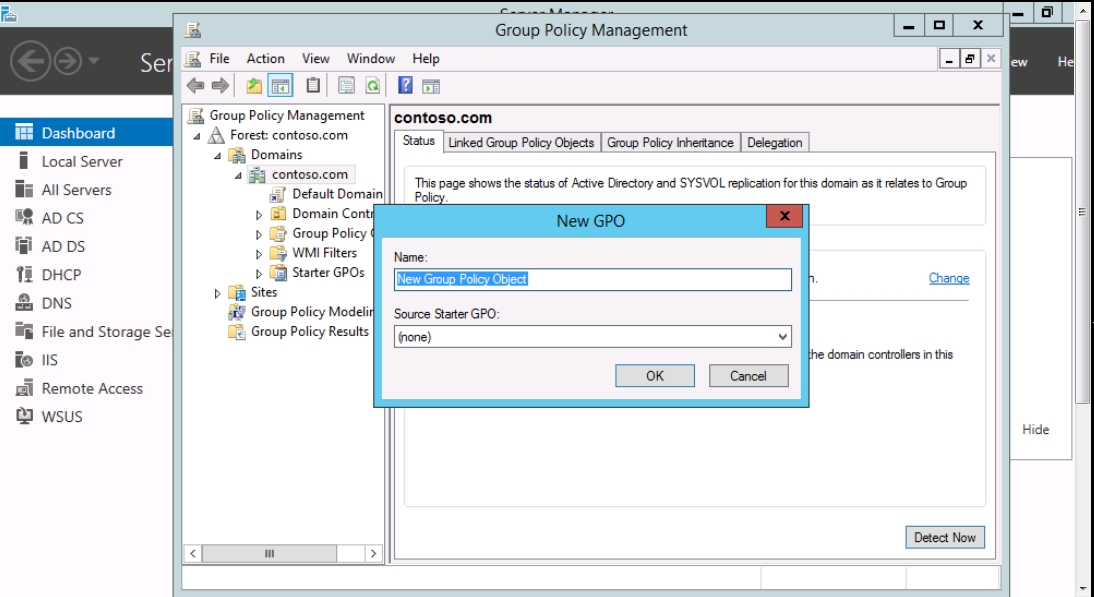Expand the Group Policy Objects node
Screen dimensions: 1094x597
tap(259, 234)
